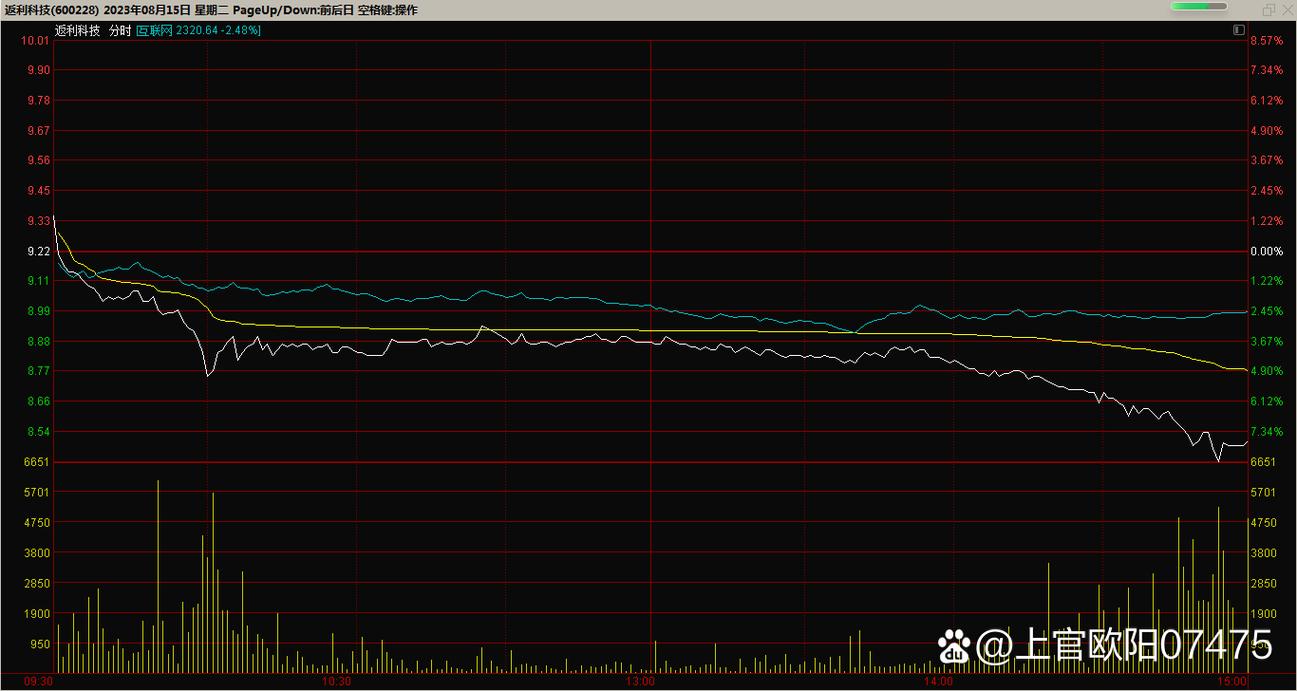Select the 10:30 time axis marker
The height and width of the screenshot is (691, 1297).
336,681
